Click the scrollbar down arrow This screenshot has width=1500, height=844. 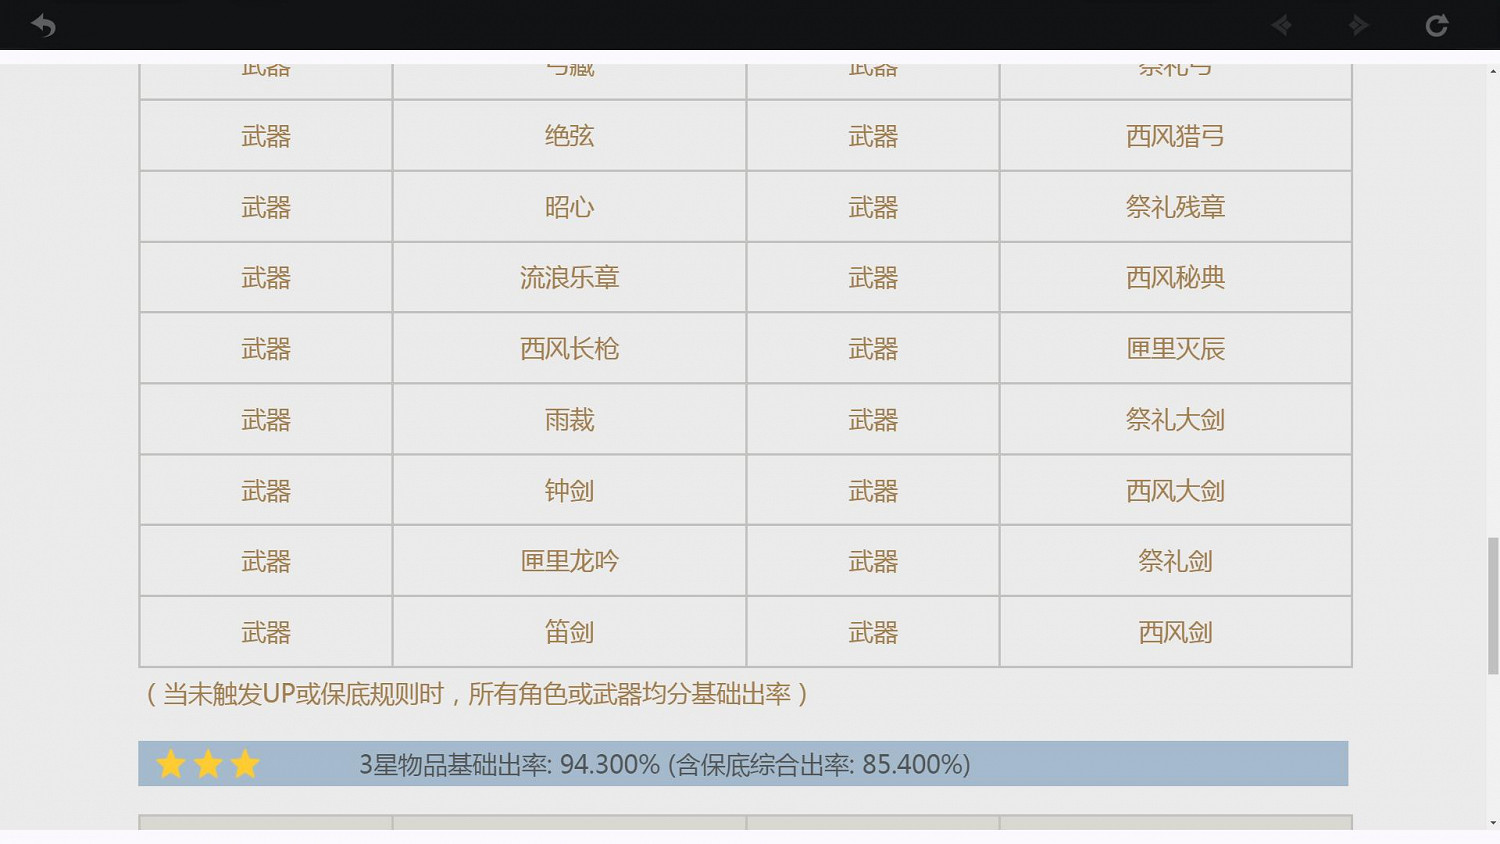(1493, 823)
